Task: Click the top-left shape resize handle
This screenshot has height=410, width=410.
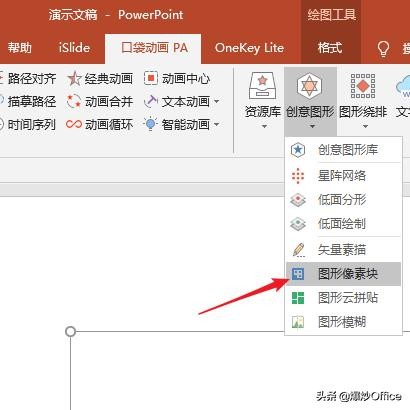Action: pos(70,331)
